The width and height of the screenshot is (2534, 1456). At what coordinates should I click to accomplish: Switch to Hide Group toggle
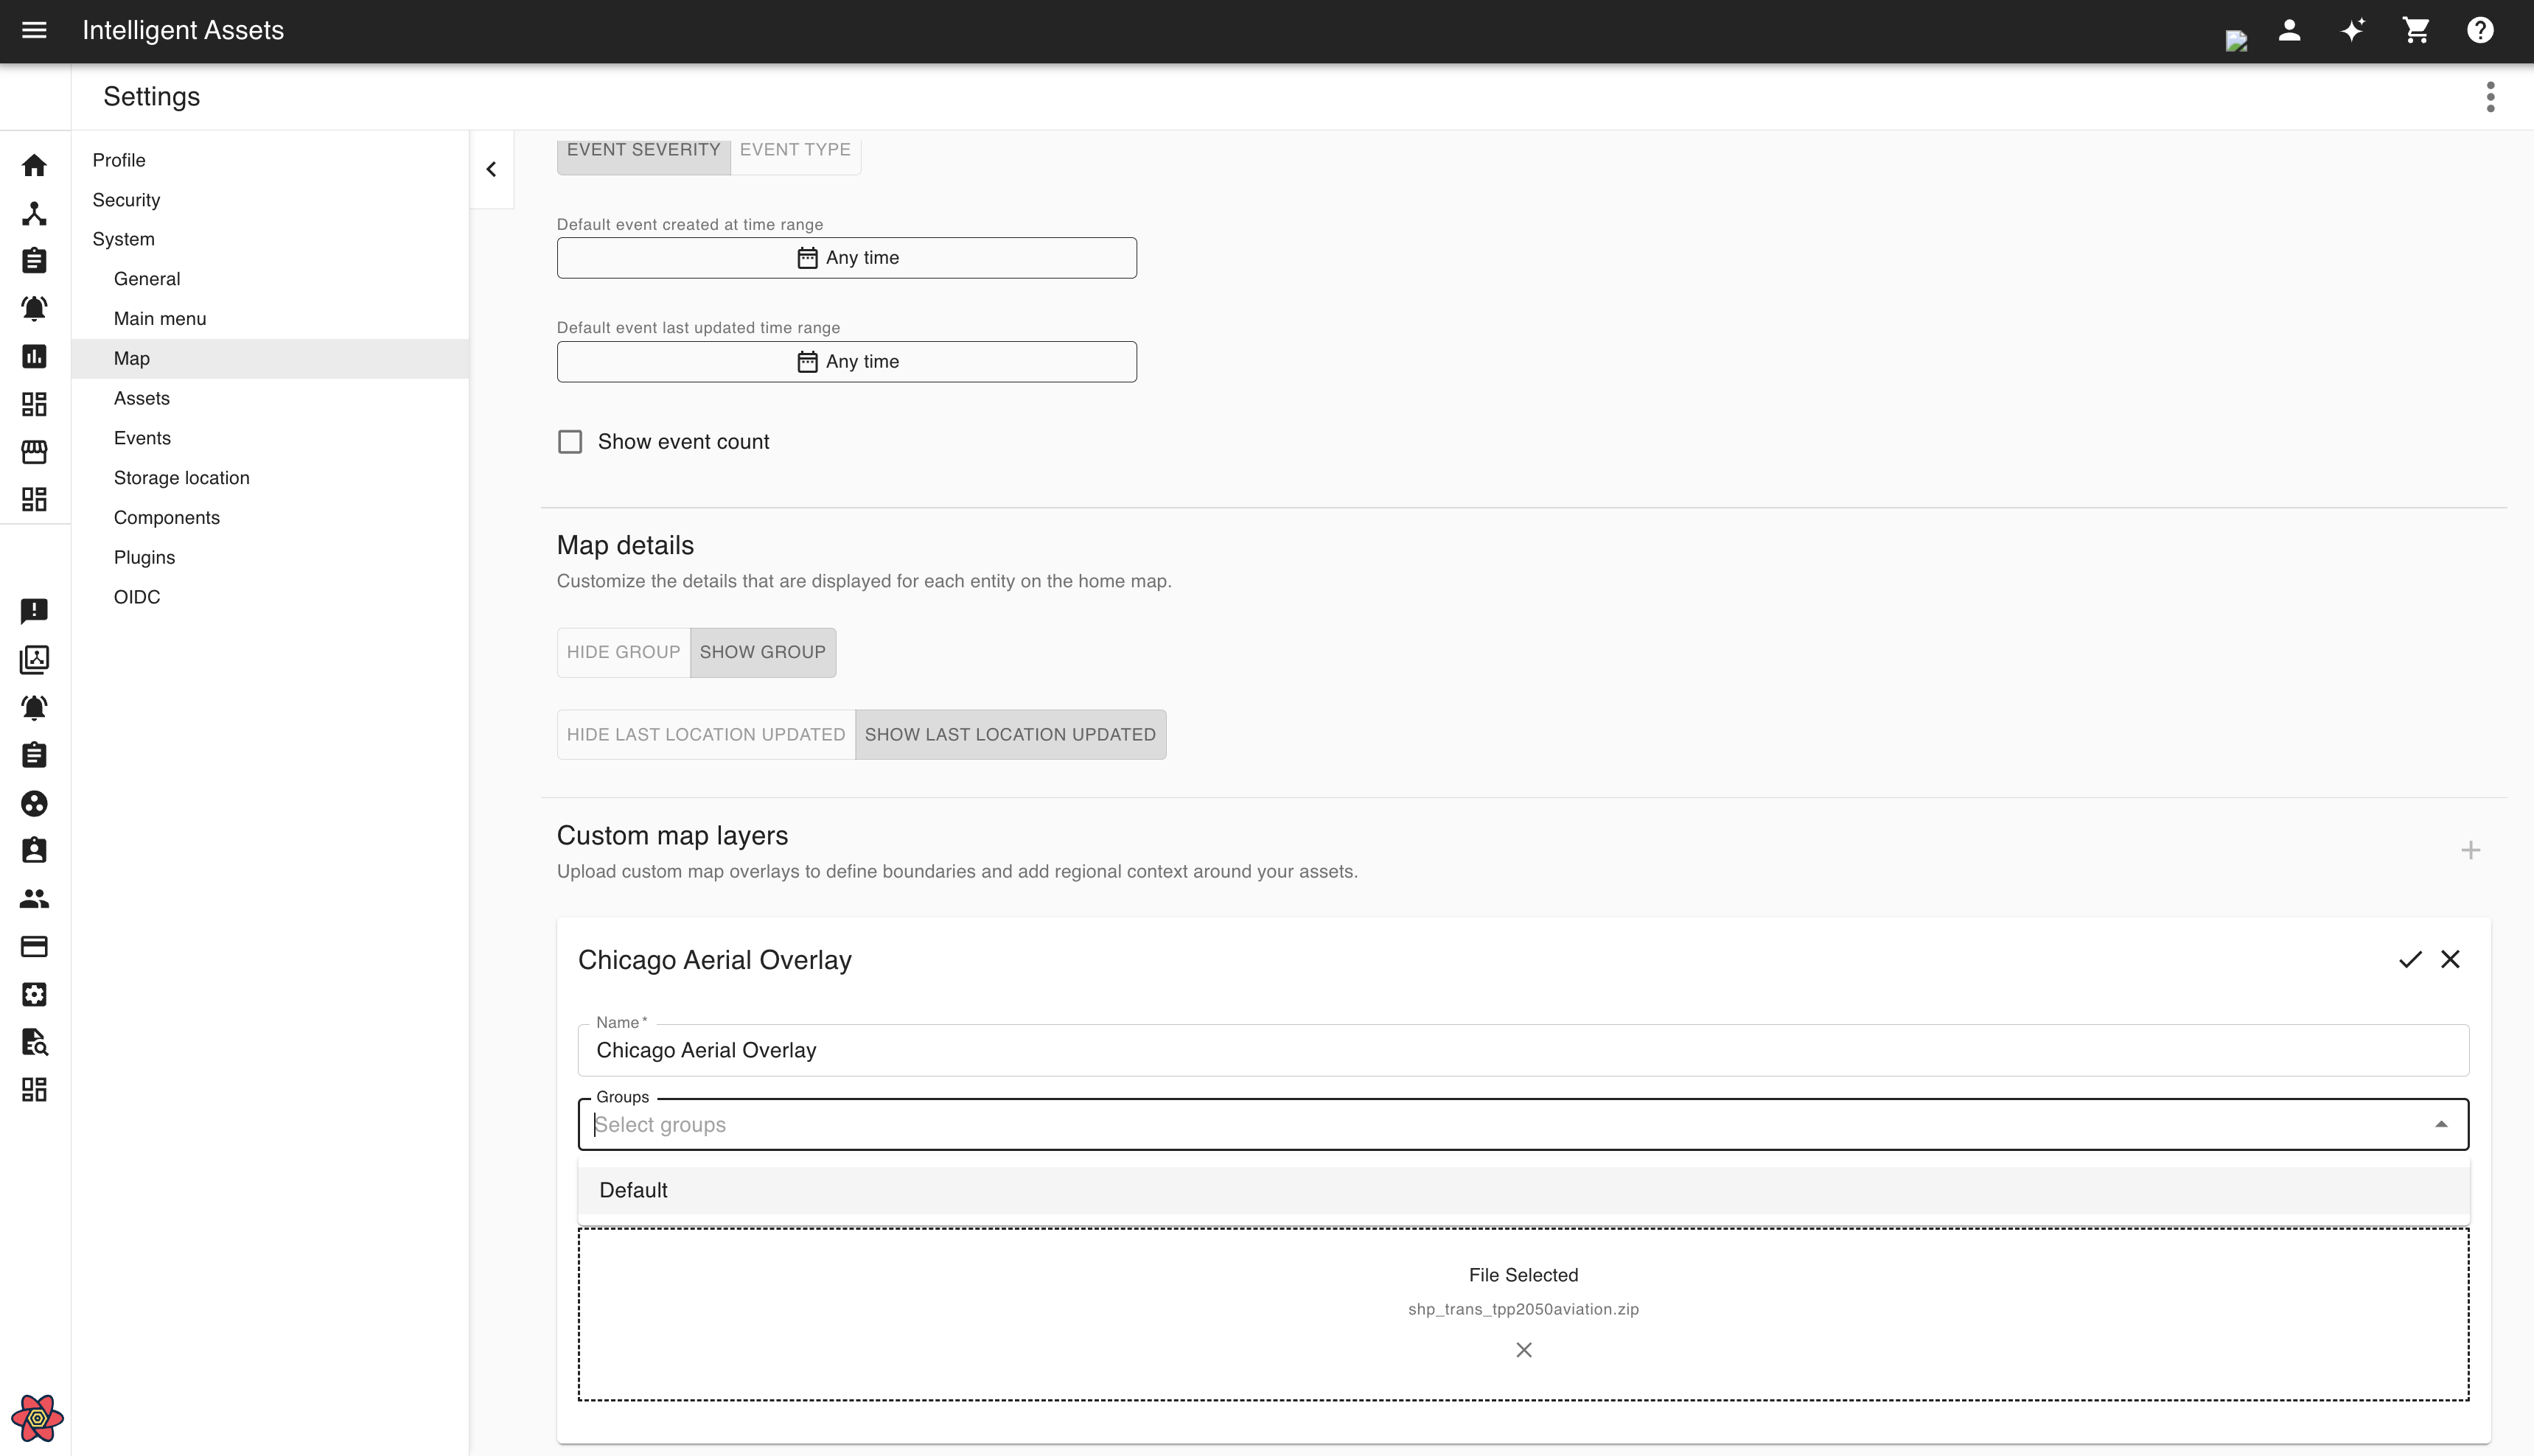pyautogui.click(x=623, y=652)
